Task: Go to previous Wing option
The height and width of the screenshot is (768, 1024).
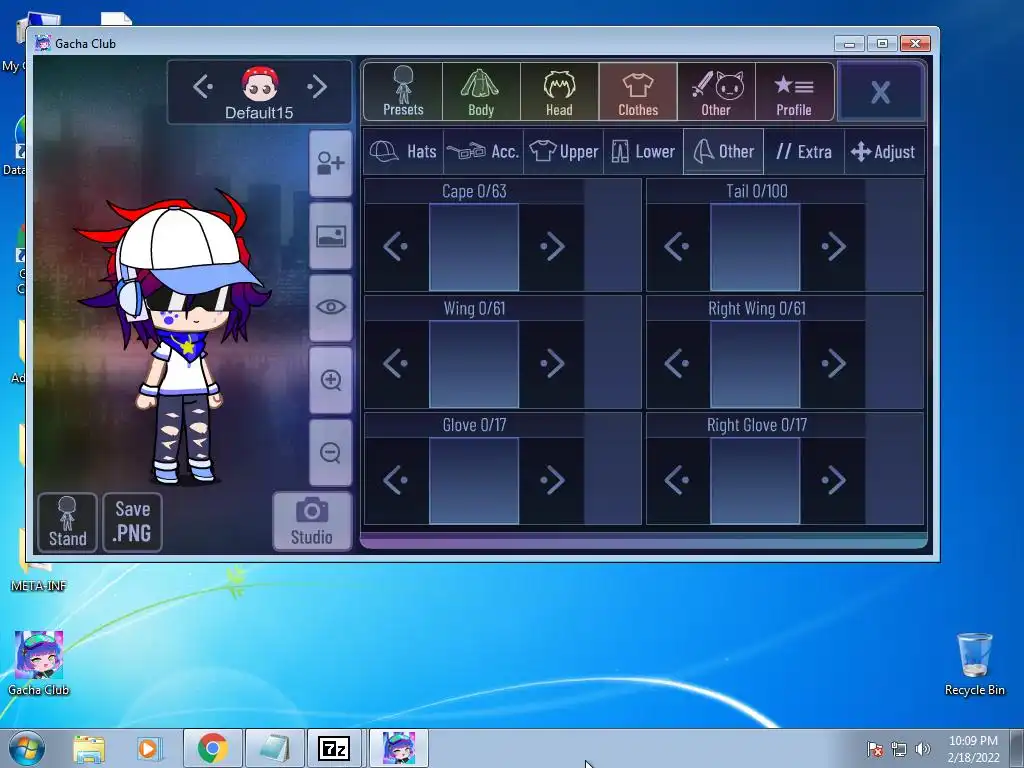Action: [396, 364]
